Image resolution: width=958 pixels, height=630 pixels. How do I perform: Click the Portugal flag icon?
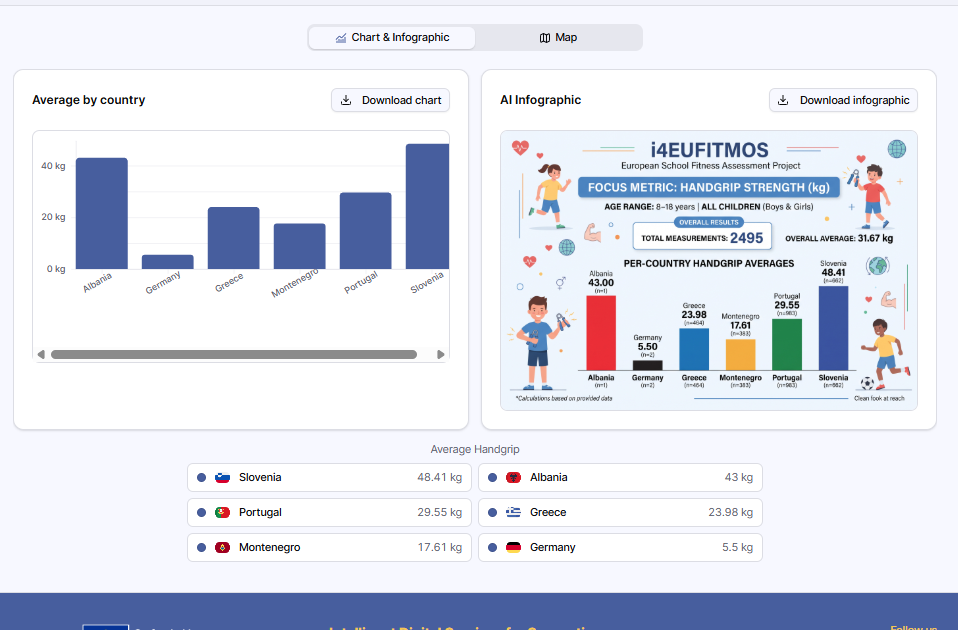[x=222, y=513]
